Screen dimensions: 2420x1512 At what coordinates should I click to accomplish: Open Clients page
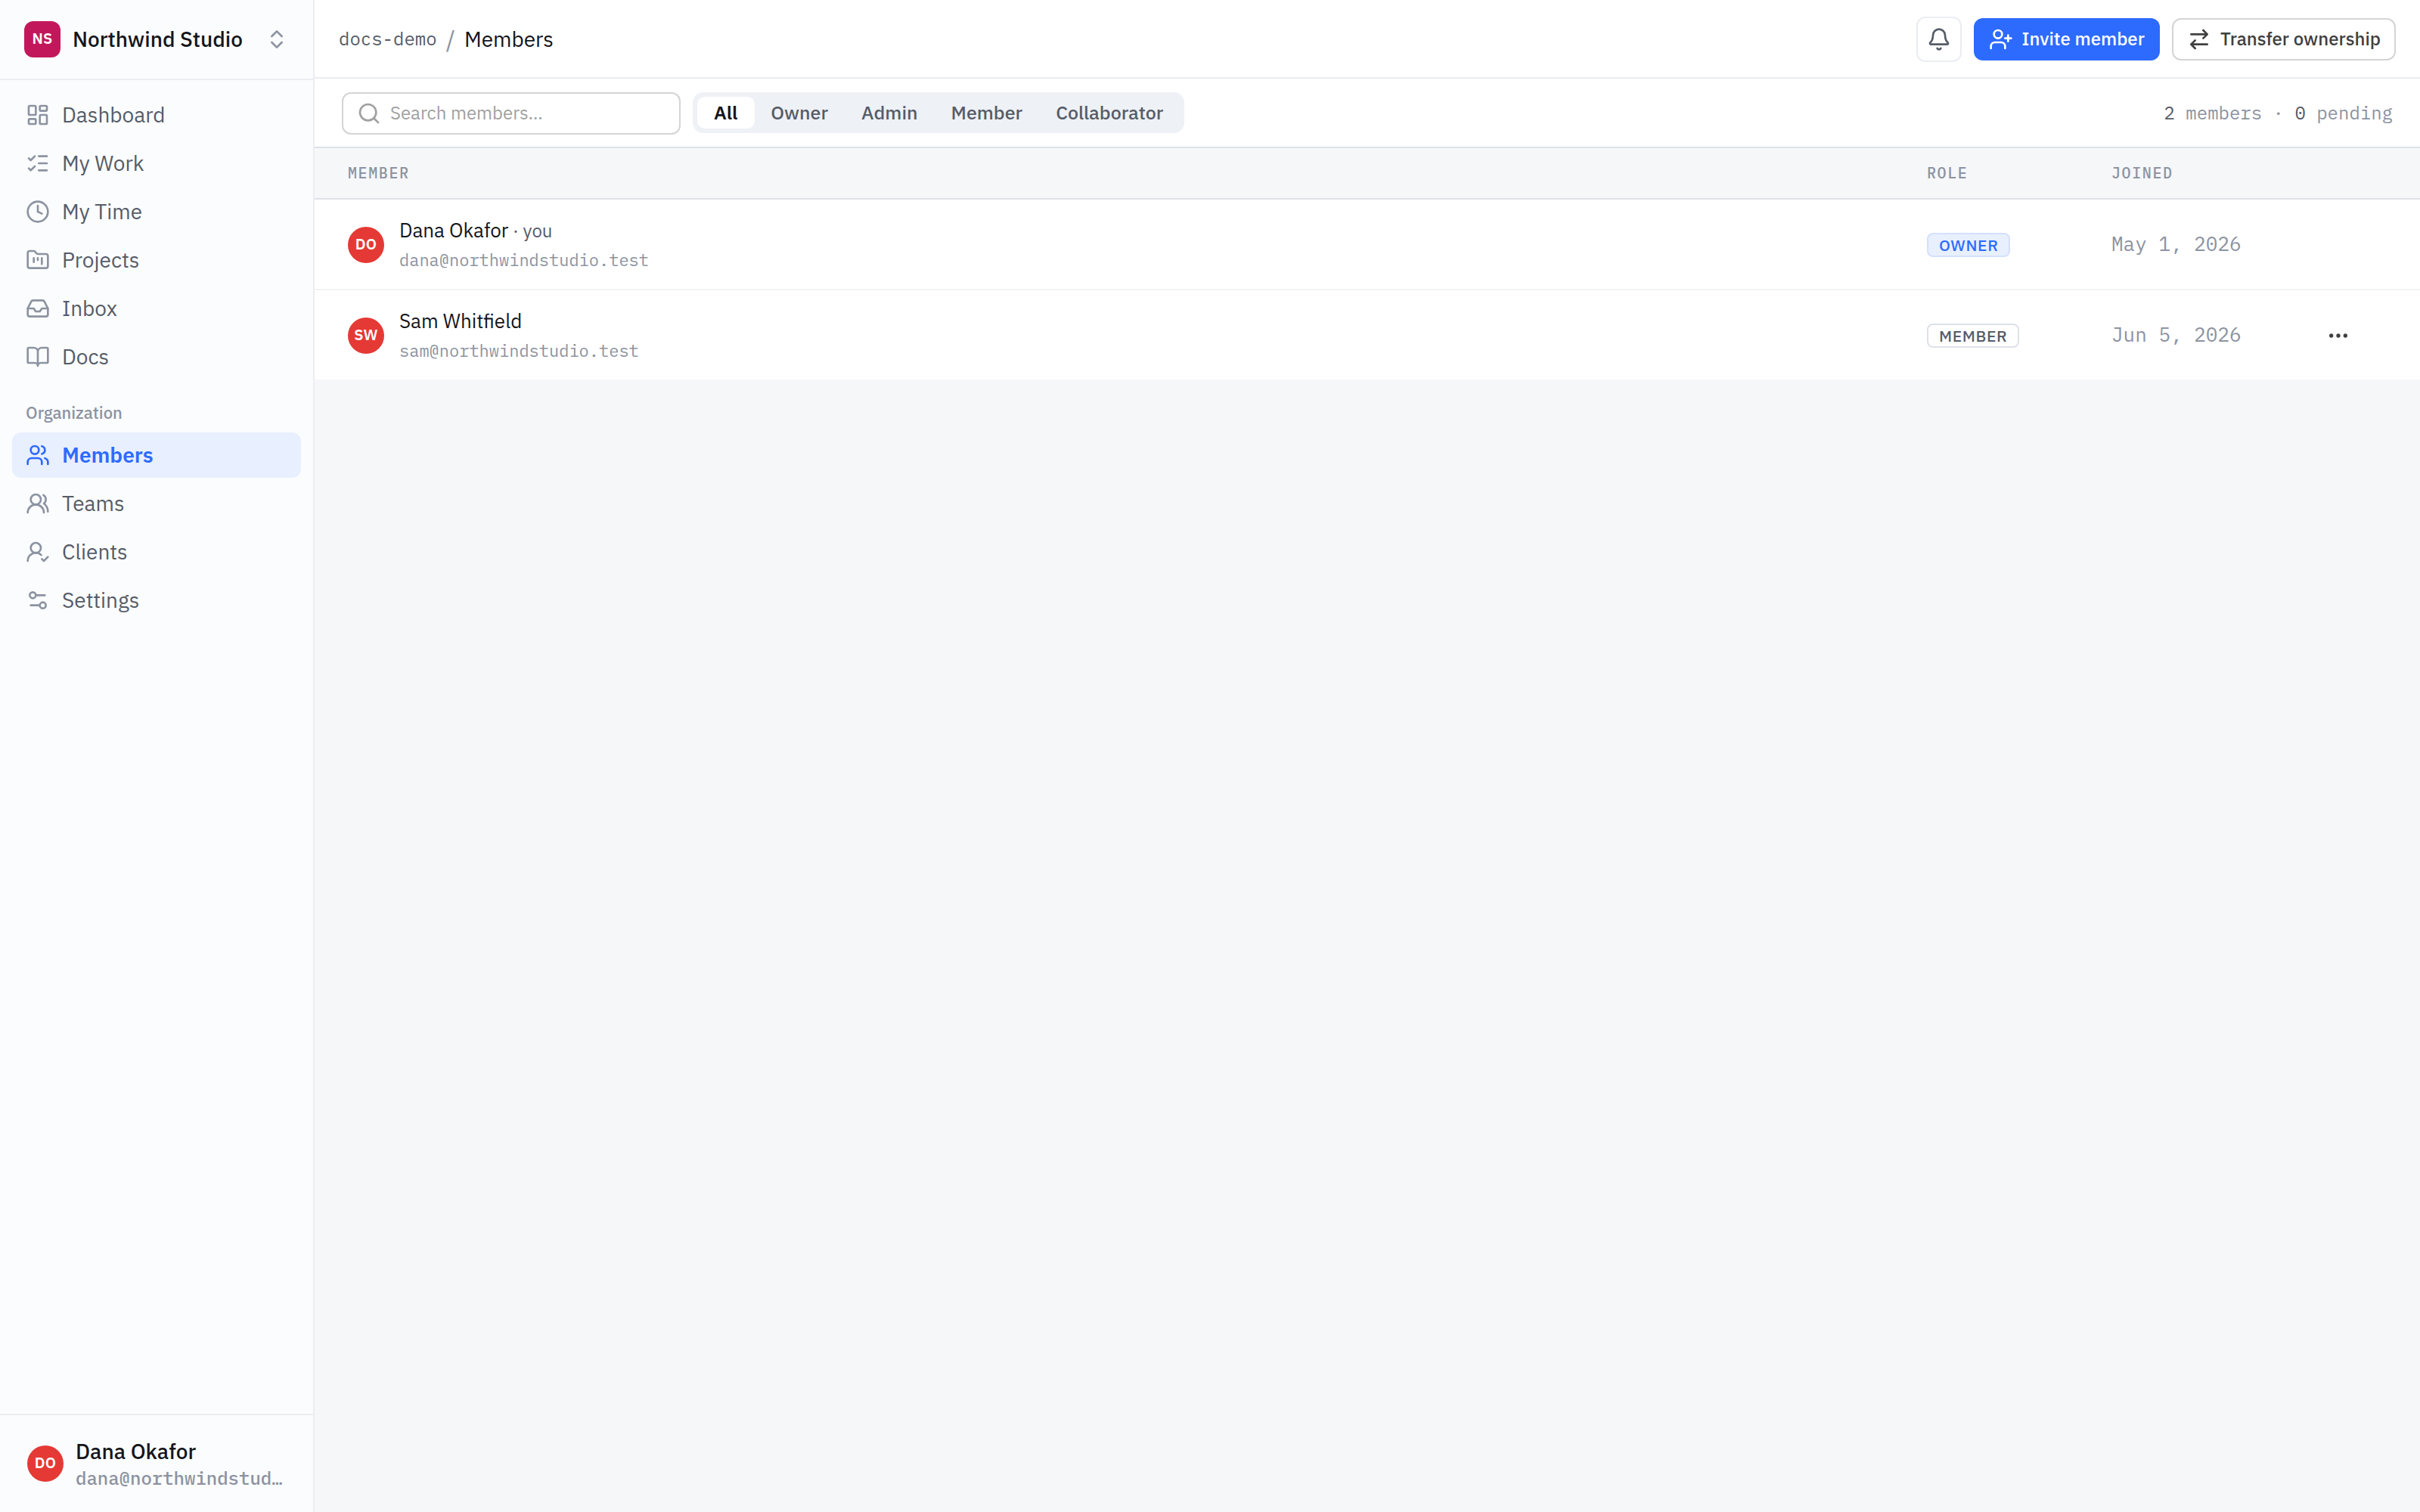click(x=156, y=552)
